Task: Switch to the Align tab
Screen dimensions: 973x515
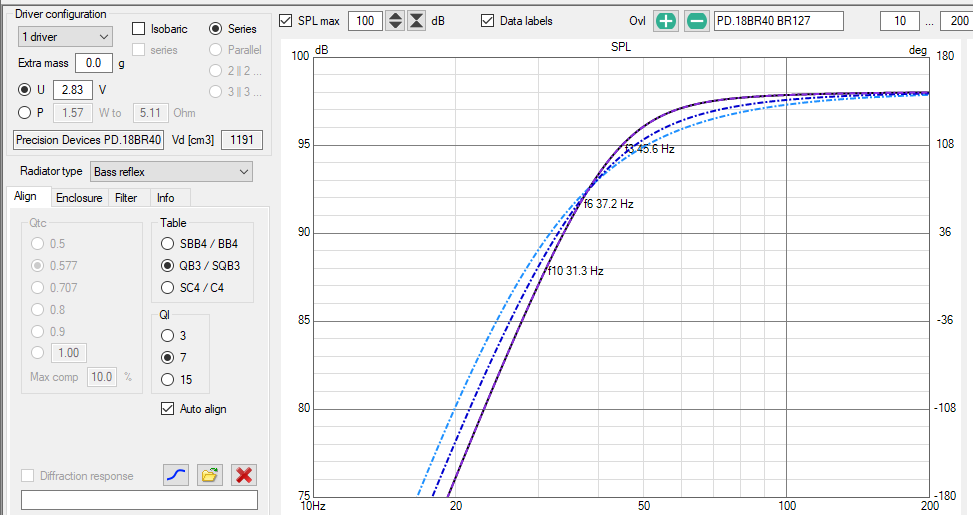Action: [x=25, y=196]
